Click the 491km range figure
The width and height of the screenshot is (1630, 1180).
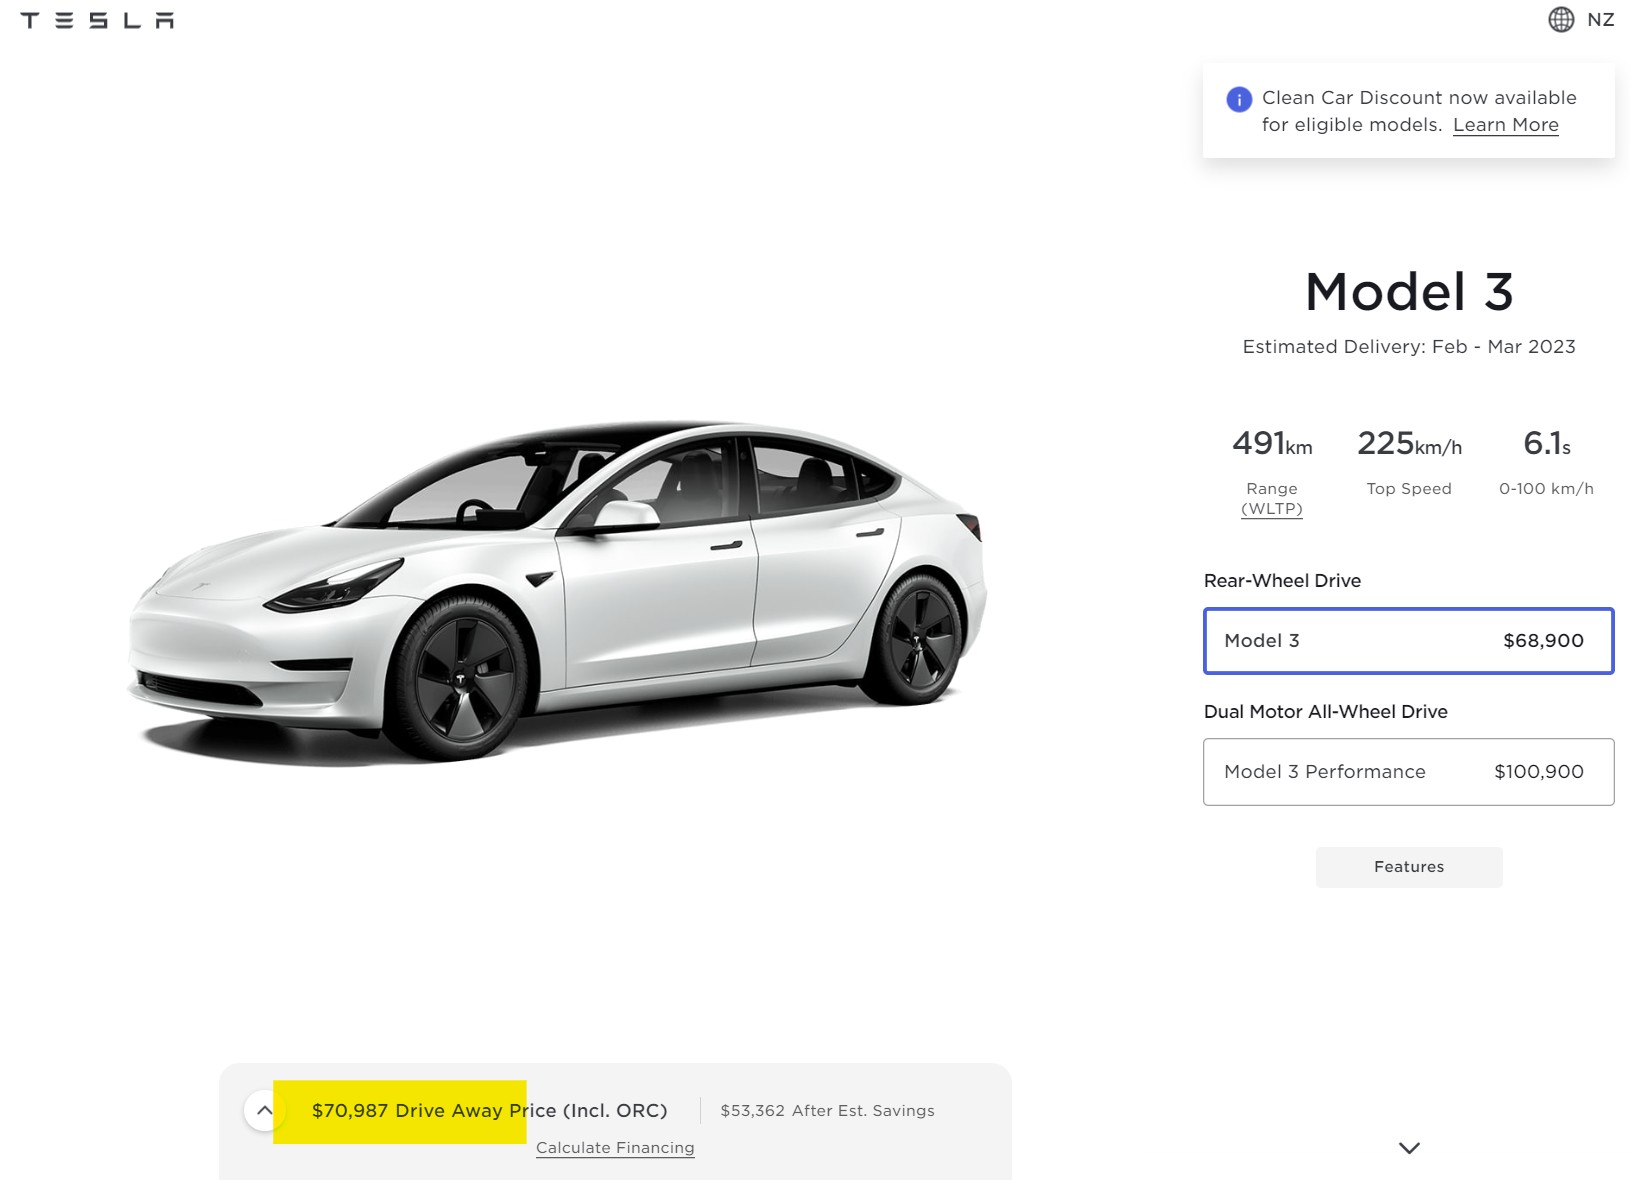(x=1272, y=443)
